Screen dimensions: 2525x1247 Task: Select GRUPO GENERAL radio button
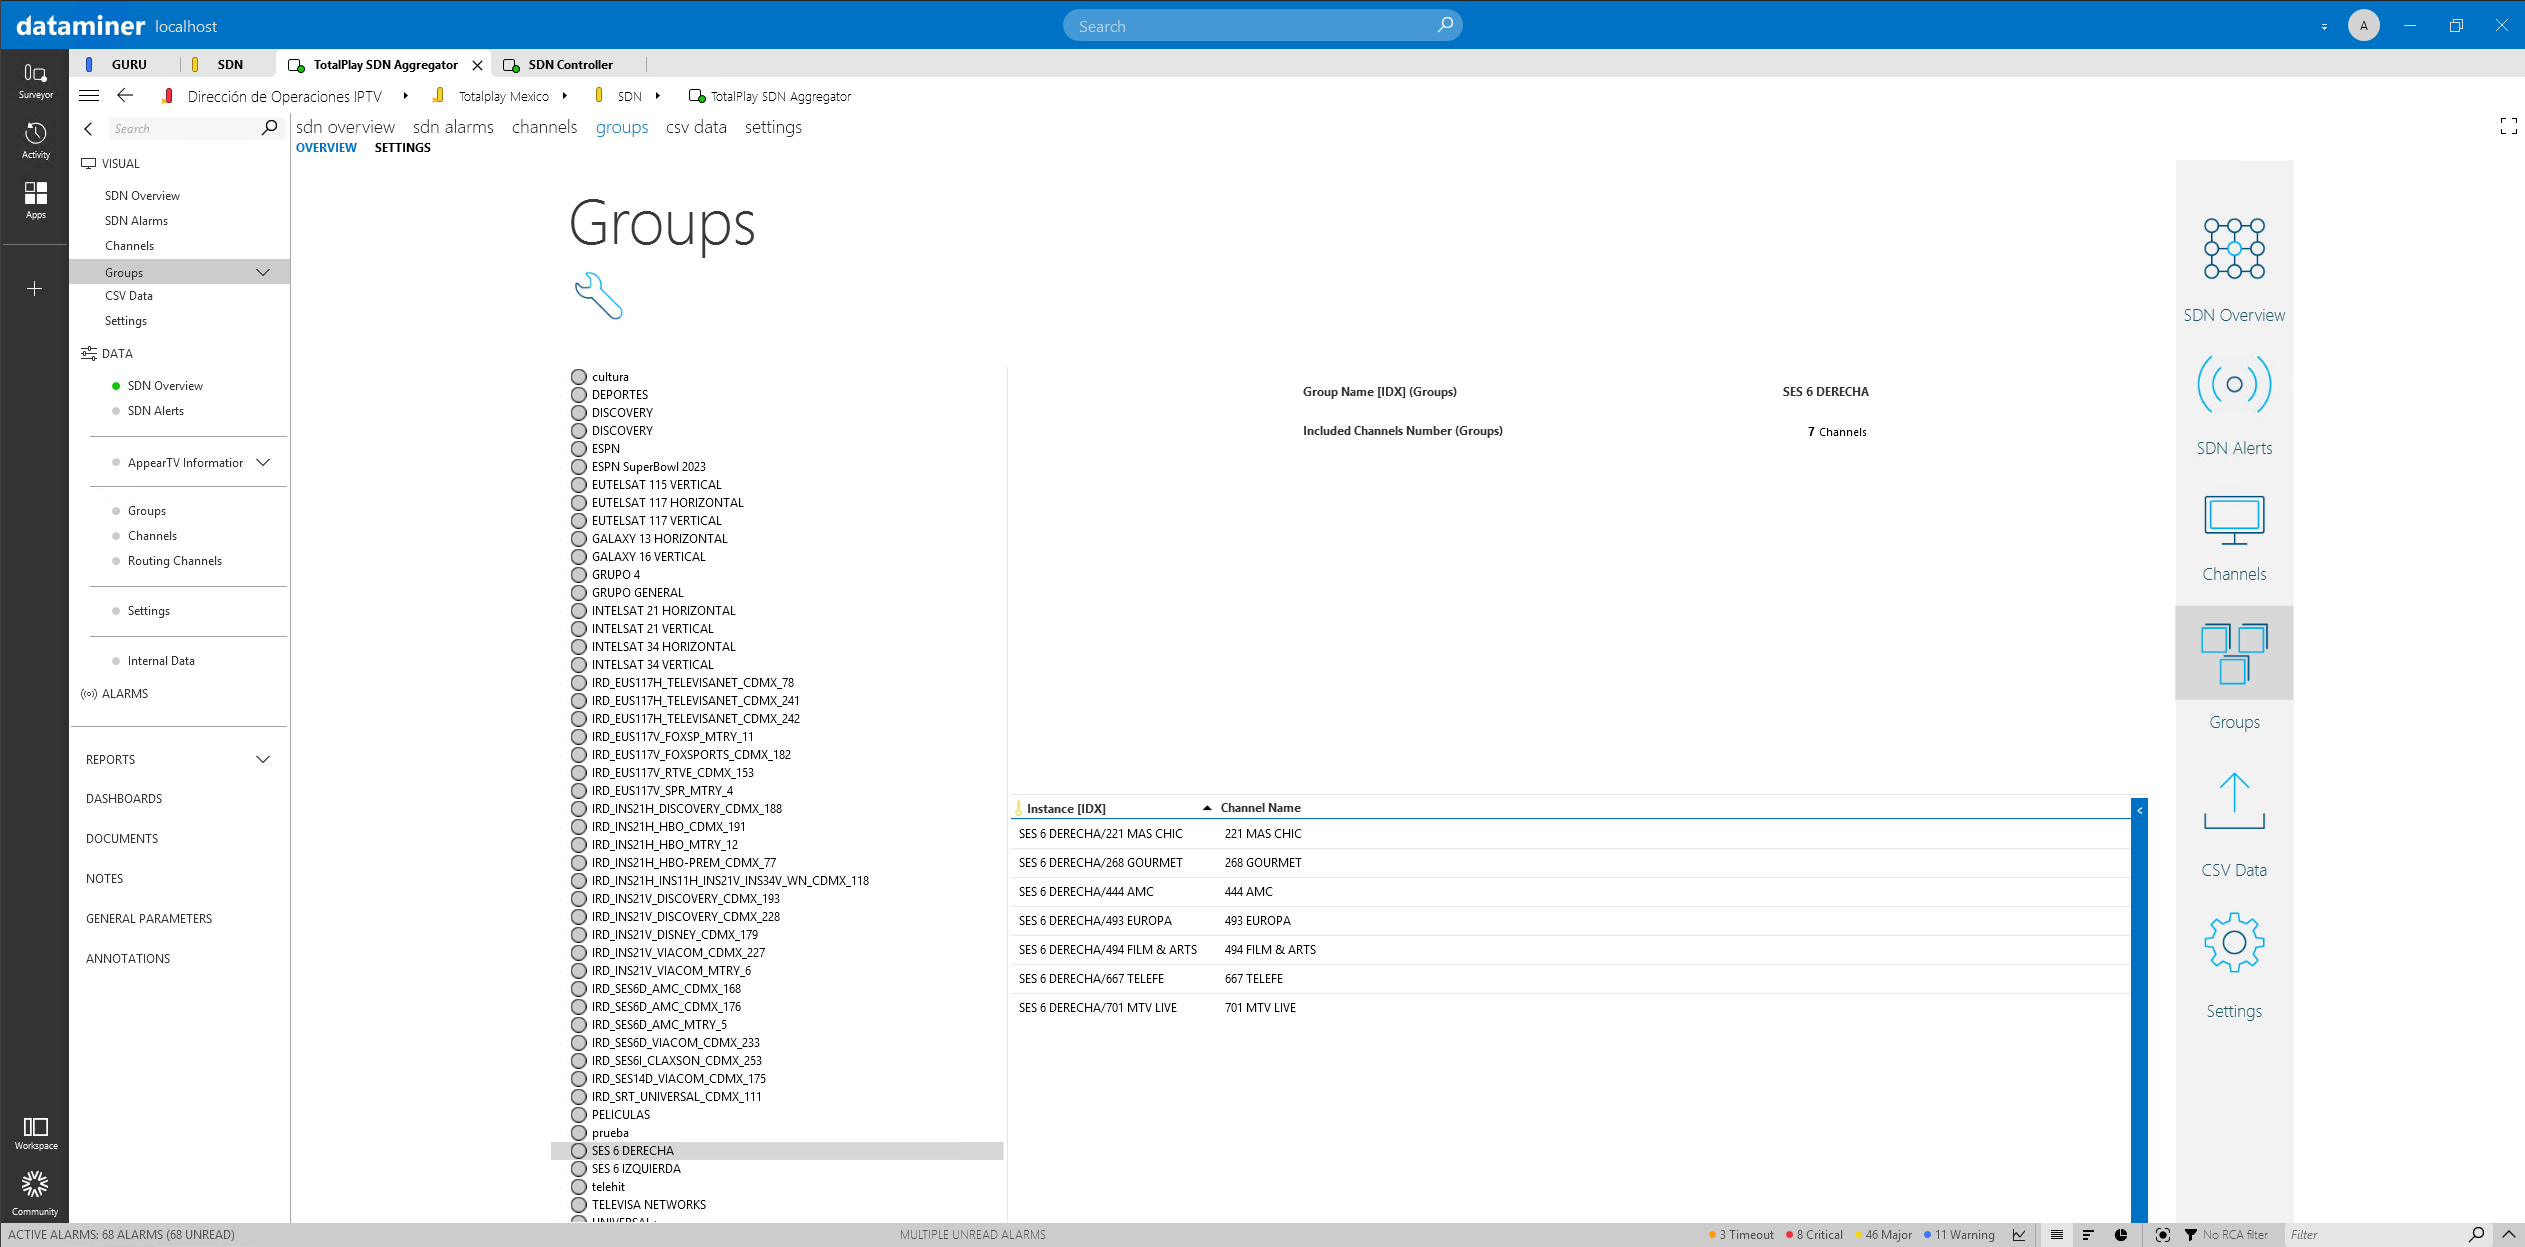click(579, 593)
